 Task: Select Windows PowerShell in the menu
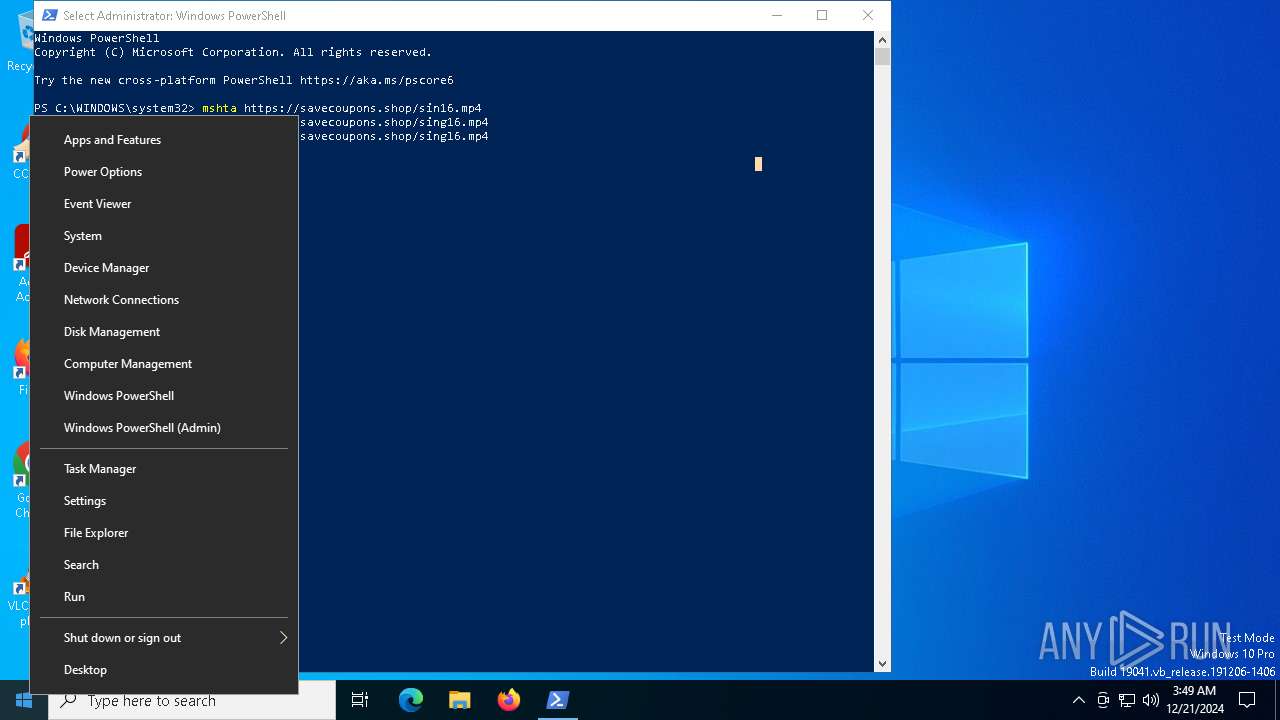pos(164,396)
